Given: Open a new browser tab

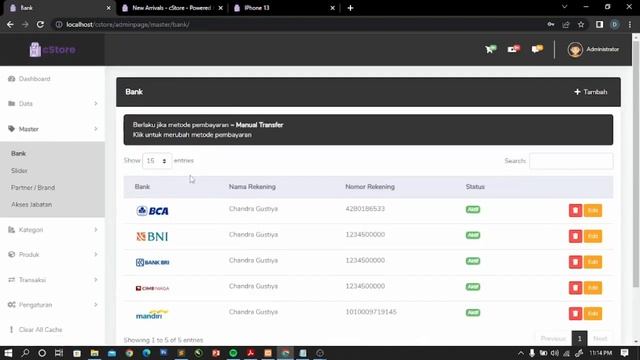Looking at the screenshot, I should (x=350, y=8).
